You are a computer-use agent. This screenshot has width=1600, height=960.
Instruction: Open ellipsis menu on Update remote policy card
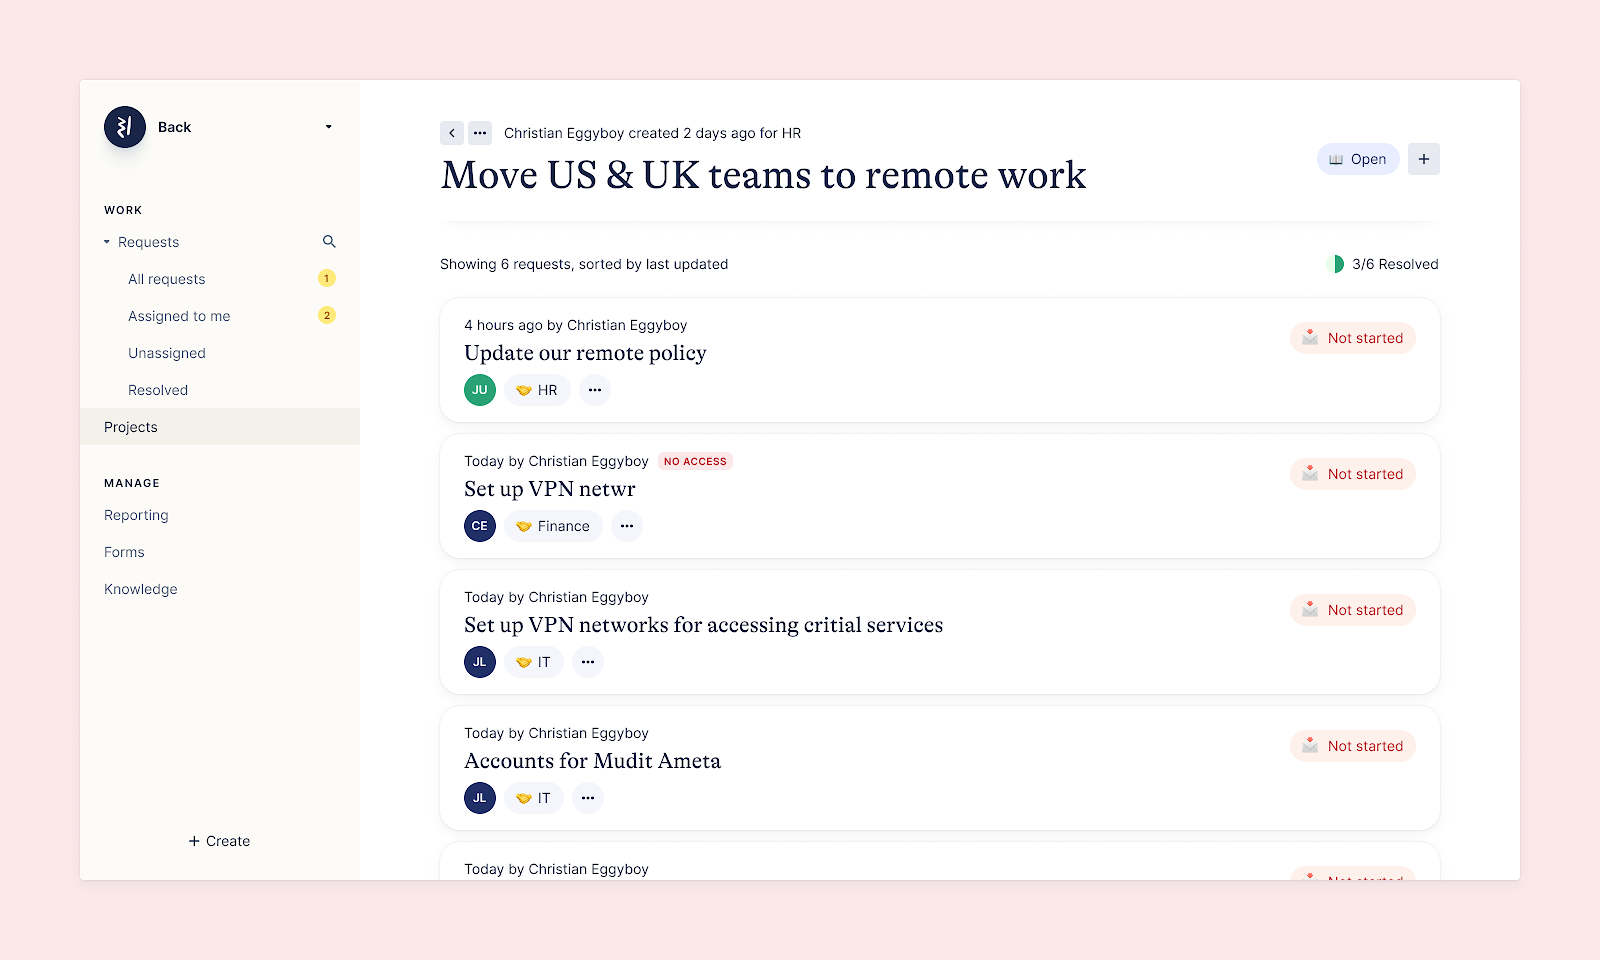tap(595, 390)
